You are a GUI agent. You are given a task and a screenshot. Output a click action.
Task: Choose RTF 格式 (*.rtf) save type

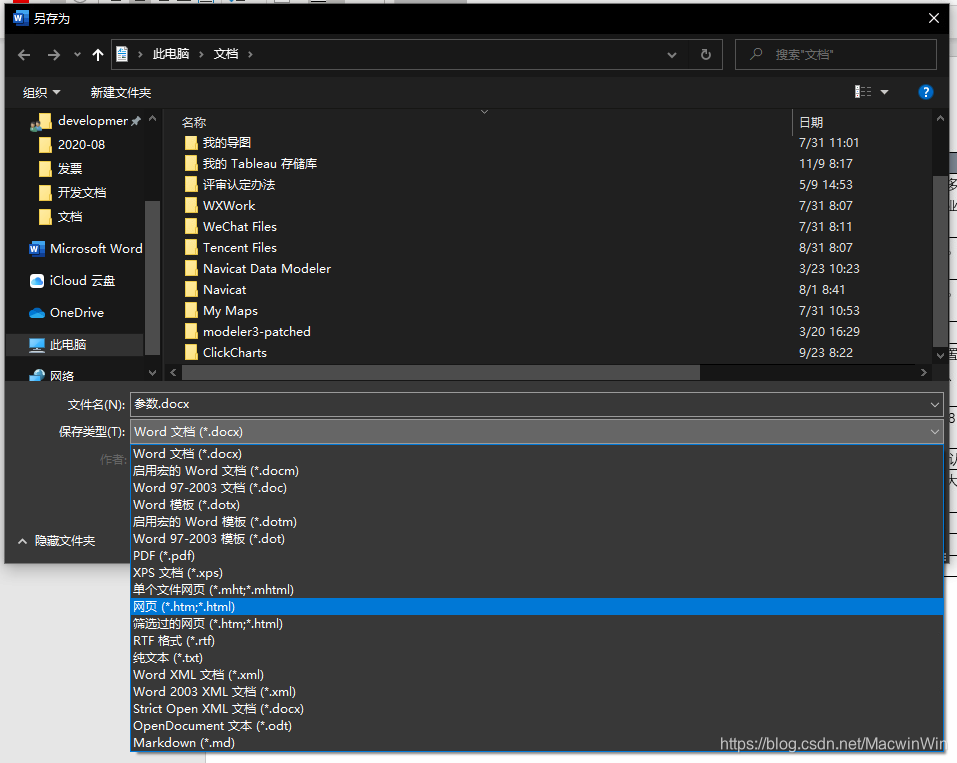(537, 641)
